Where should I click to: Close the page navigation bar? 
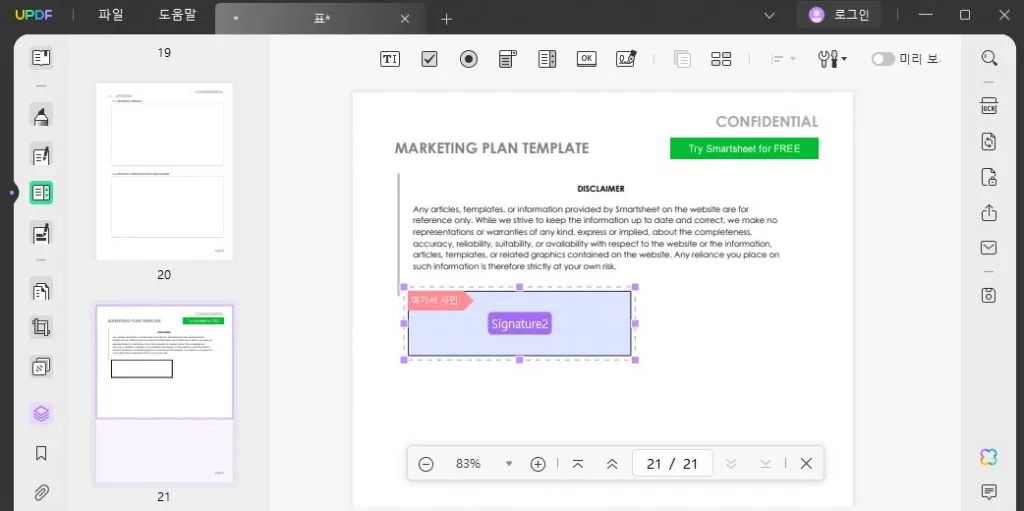point(807,463)
